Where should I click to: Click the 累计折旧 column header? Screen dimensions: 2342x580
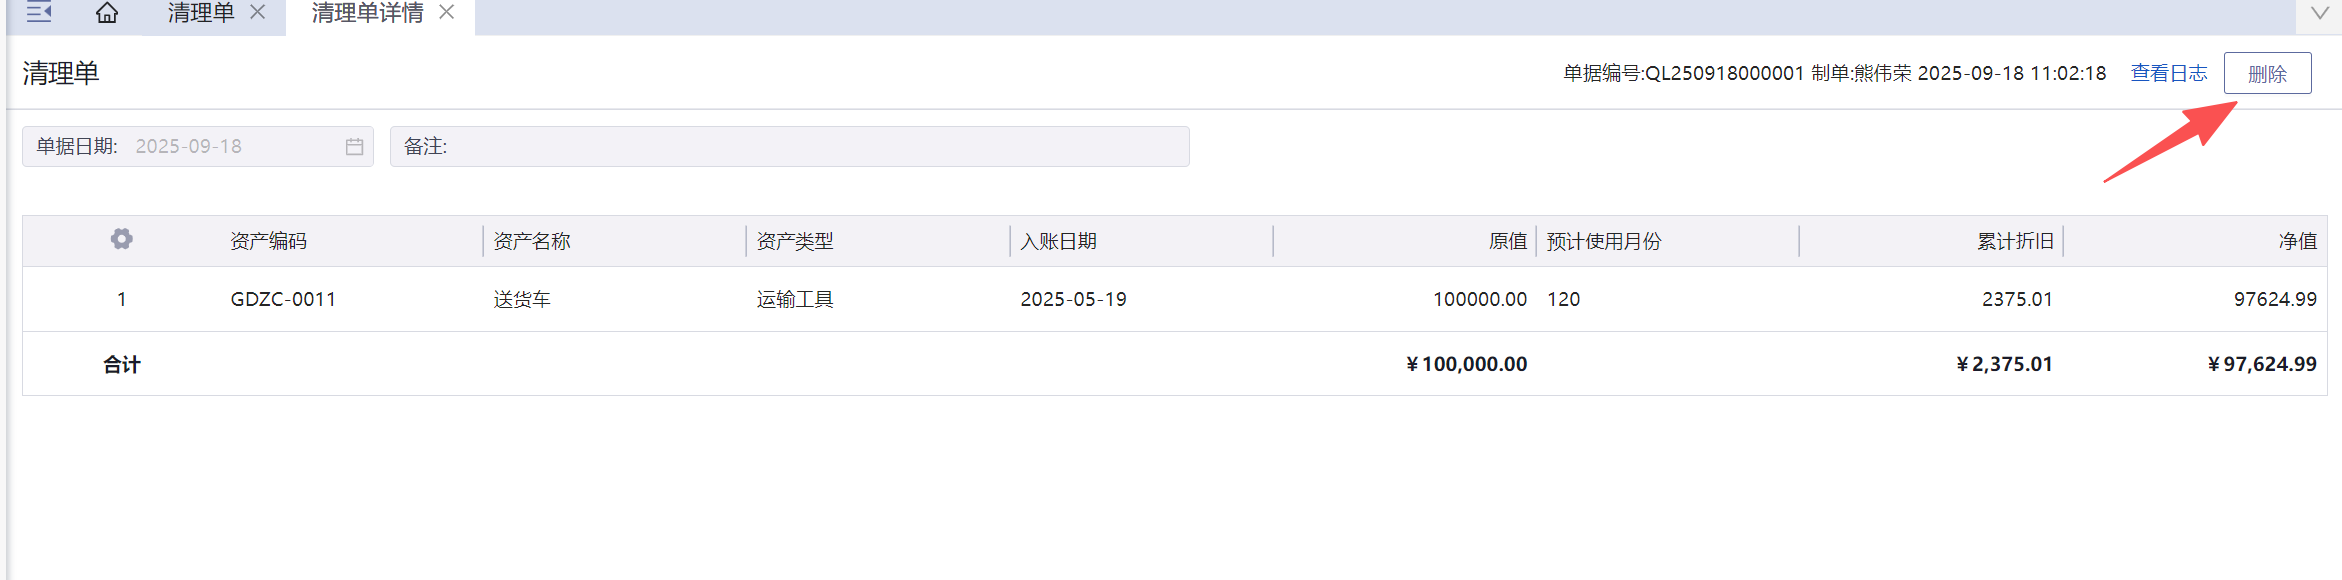(x=2014, y=241)
